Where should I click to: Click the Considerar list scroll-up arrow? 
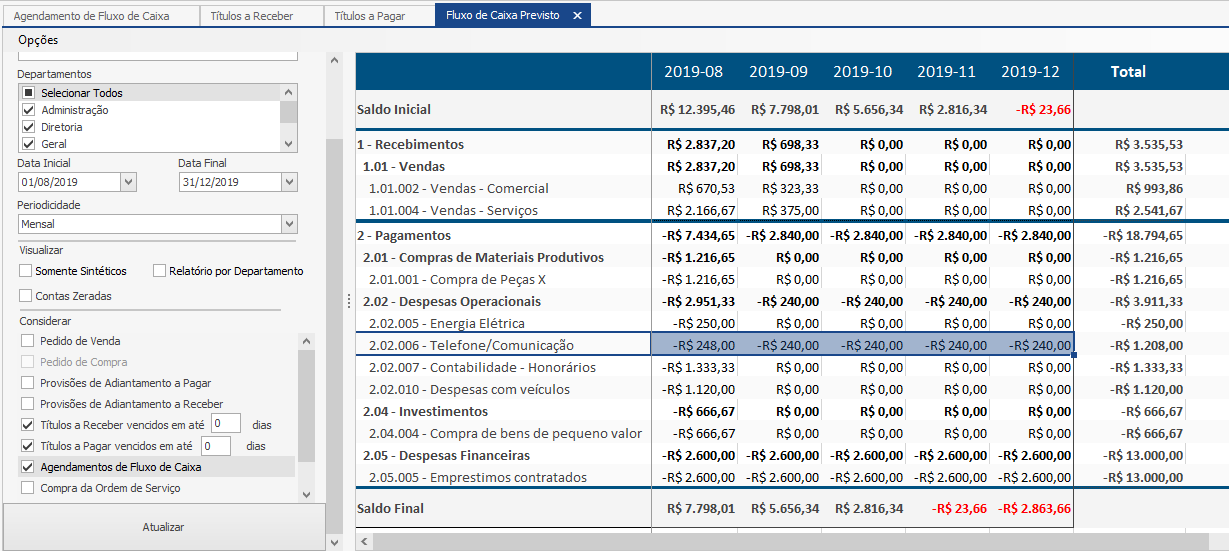tap(306, 341)
